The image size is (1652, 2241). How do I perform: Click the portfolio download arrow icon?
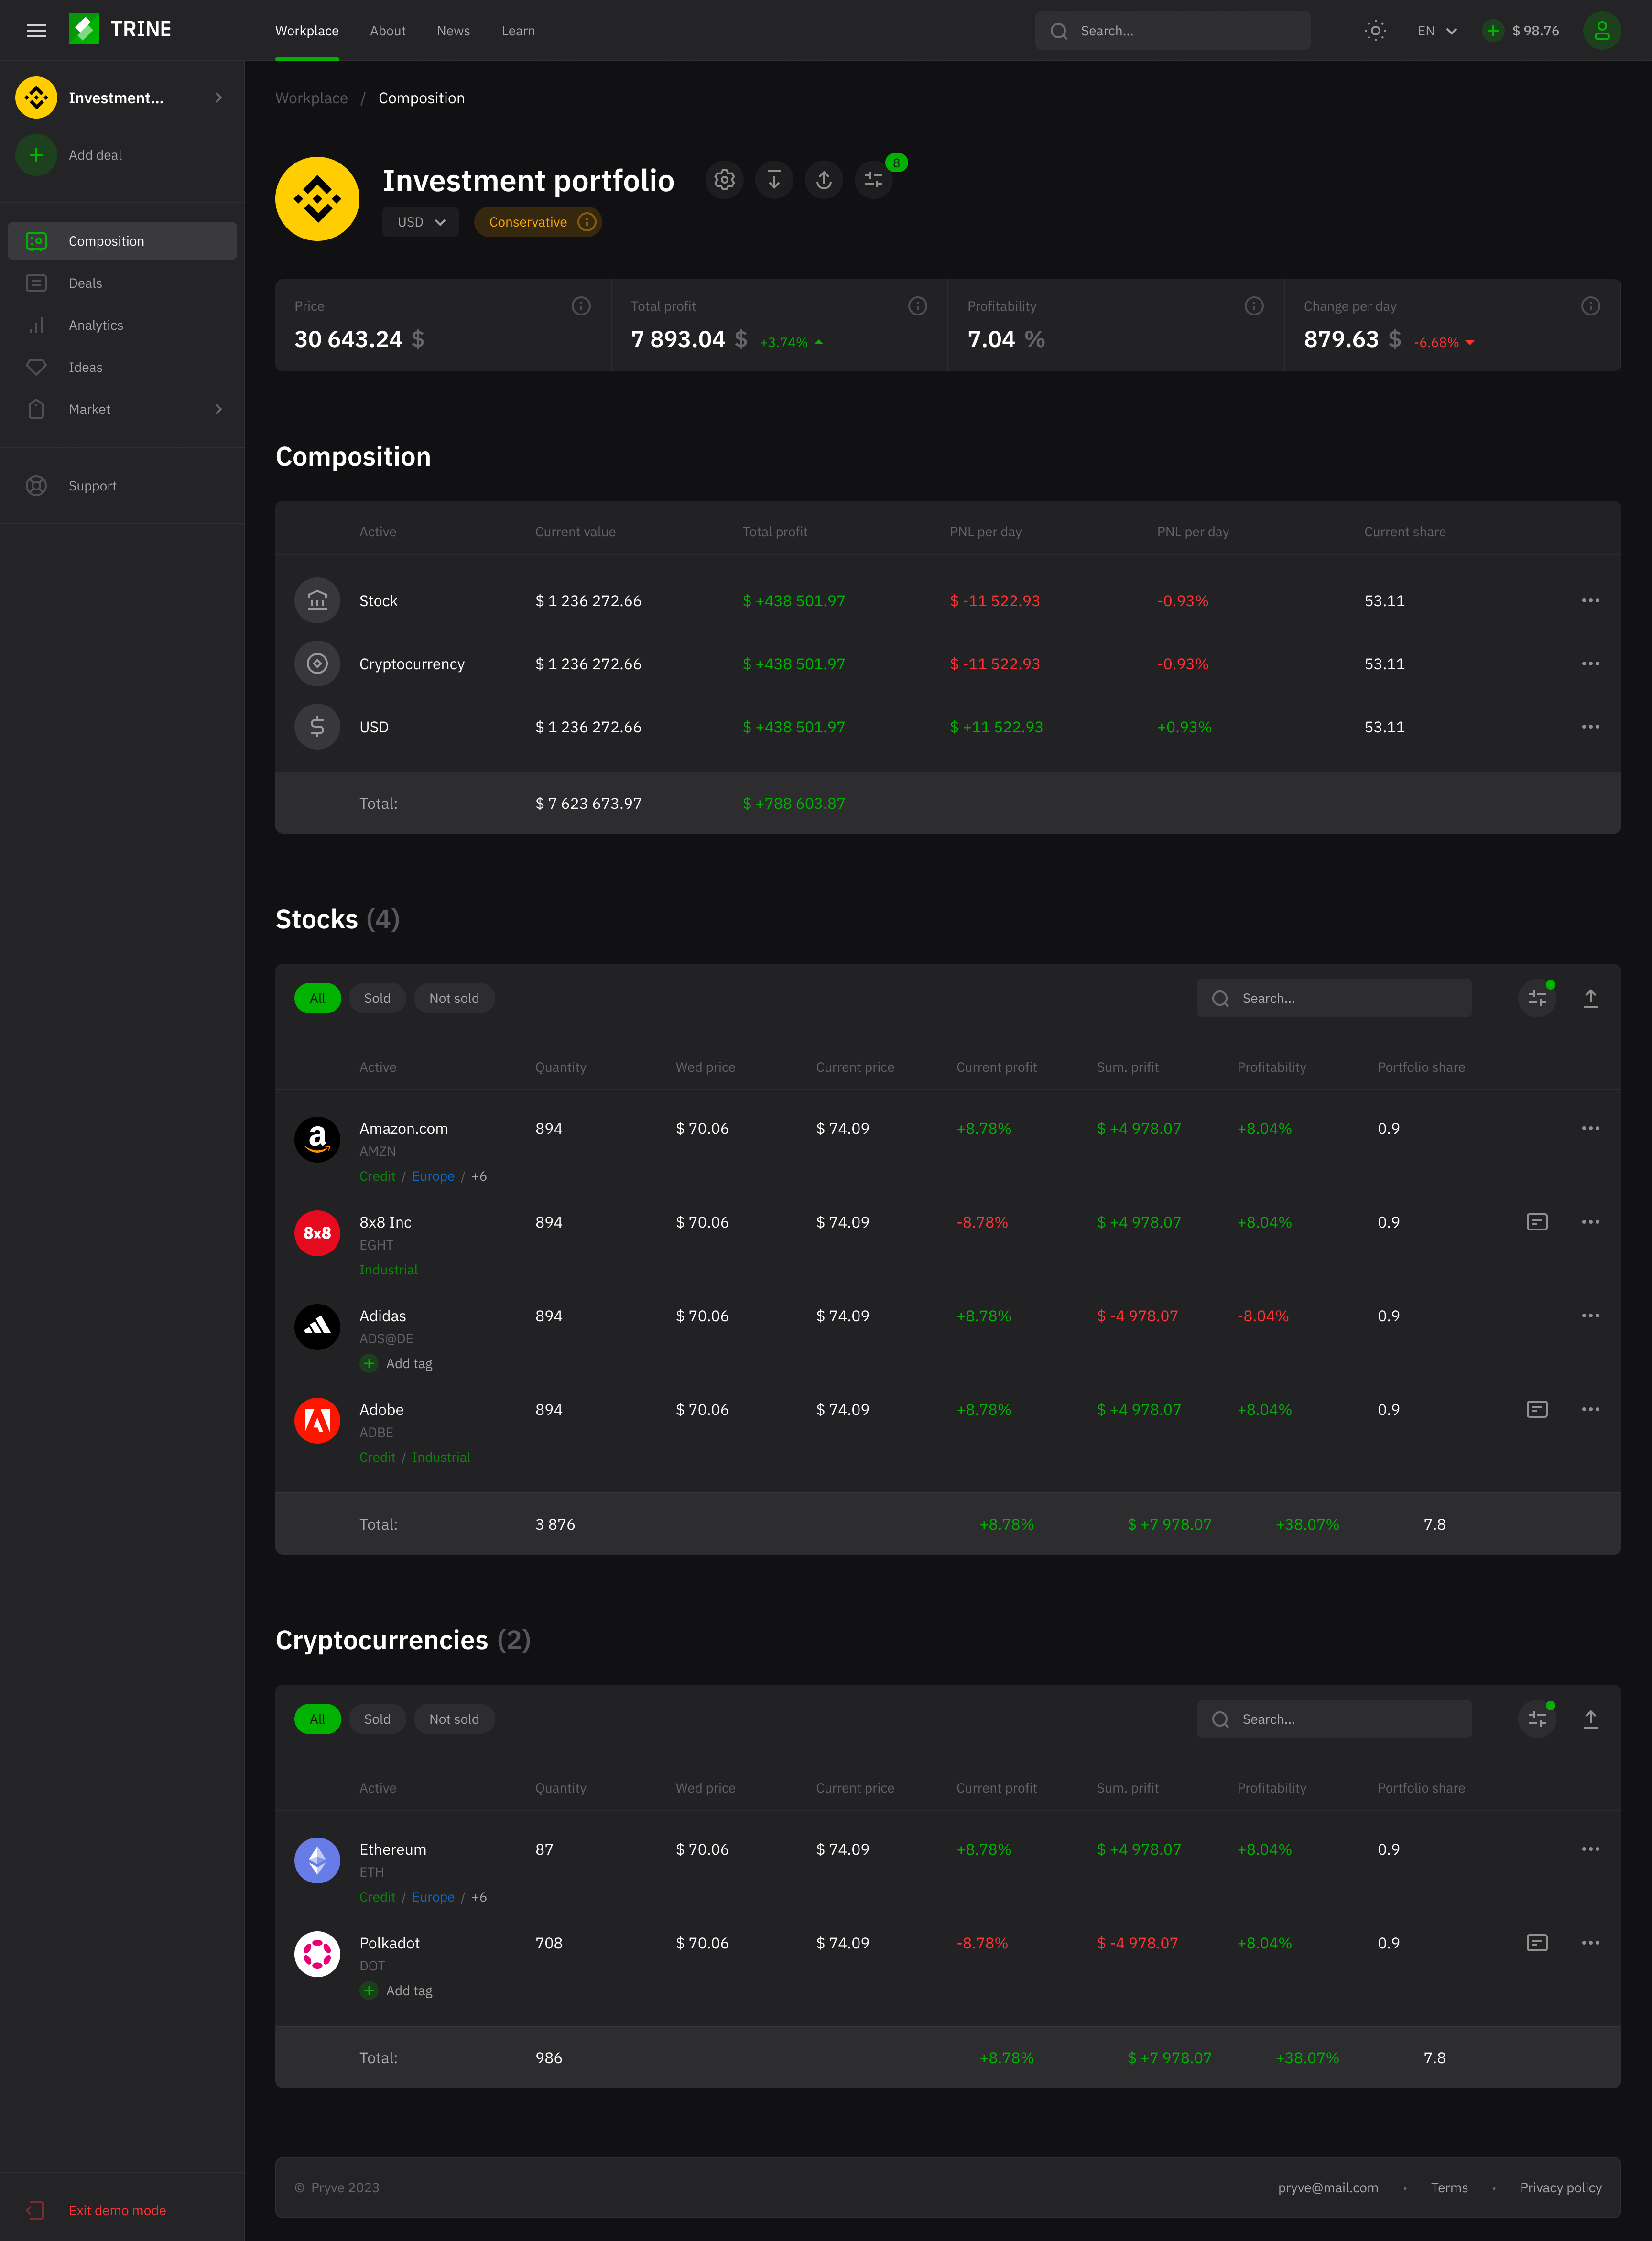(x=774, y=180)
